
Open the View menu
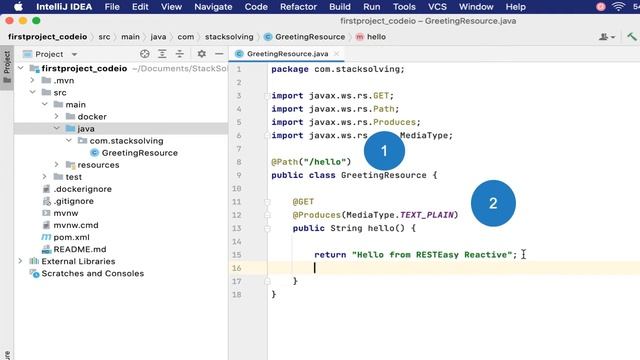pos(171,7)
